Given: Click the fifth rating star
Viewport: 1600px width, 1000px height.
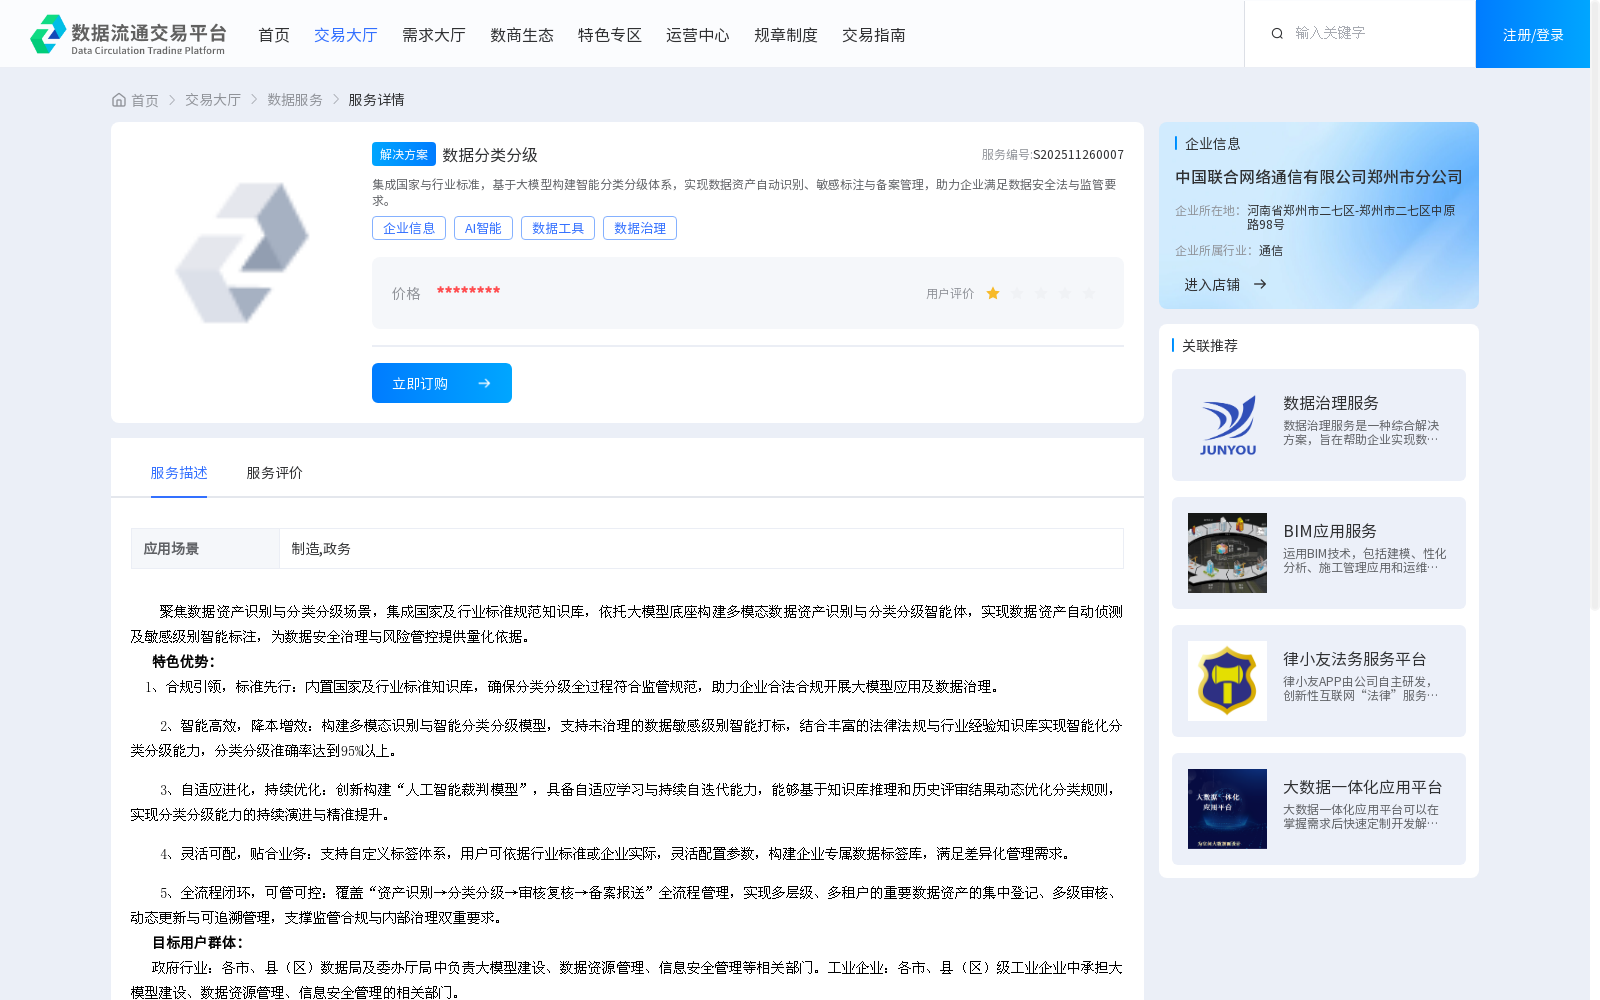Looking at the screenshot, I should coord(1089,293).
